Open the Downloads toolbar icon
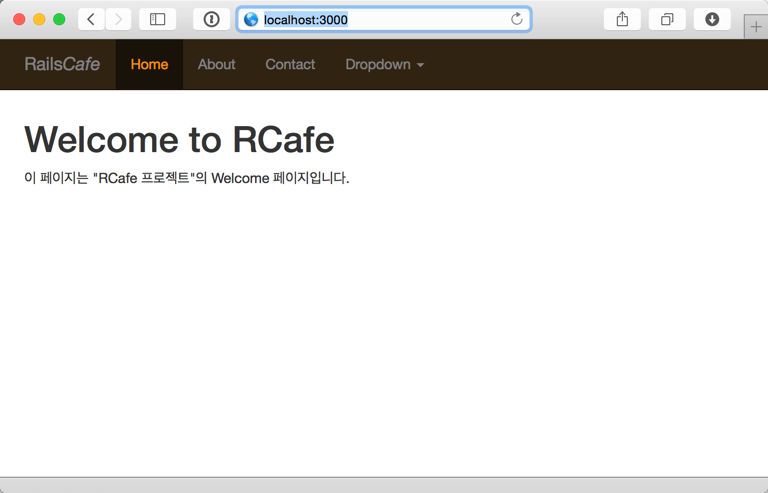The width and height of the screenshot is (768, 493). (712, 20)
